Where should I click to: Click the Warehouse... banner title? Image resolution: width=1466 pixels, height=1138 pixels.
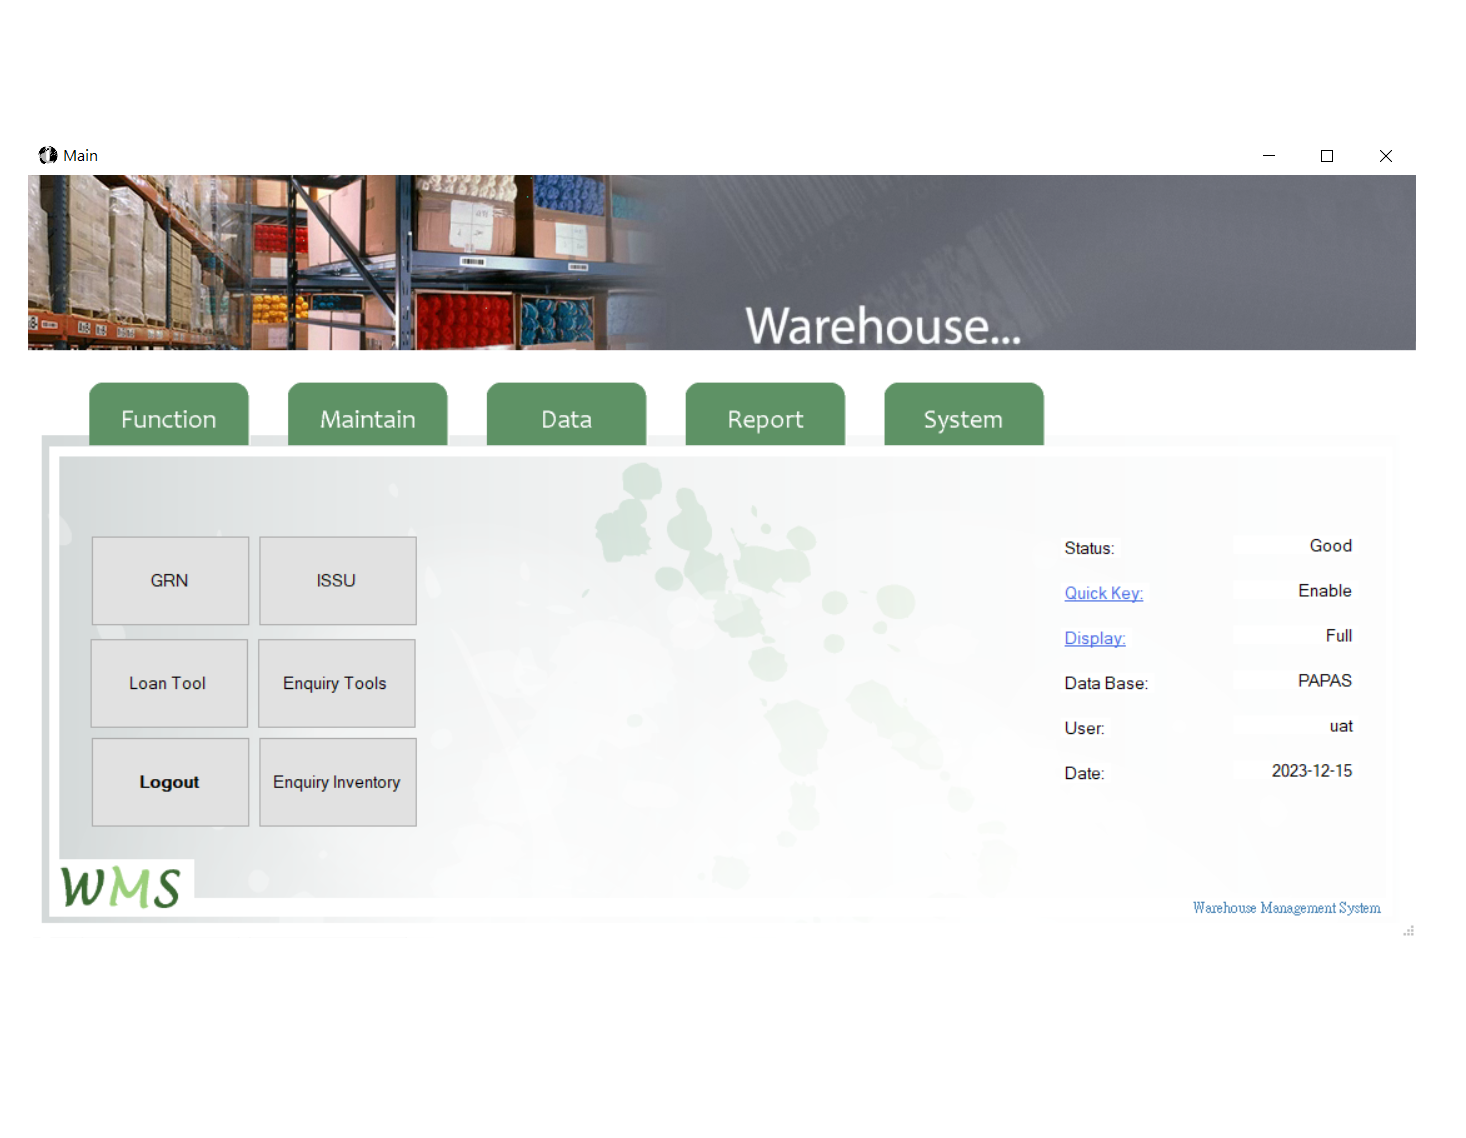[x=883, y=326]
